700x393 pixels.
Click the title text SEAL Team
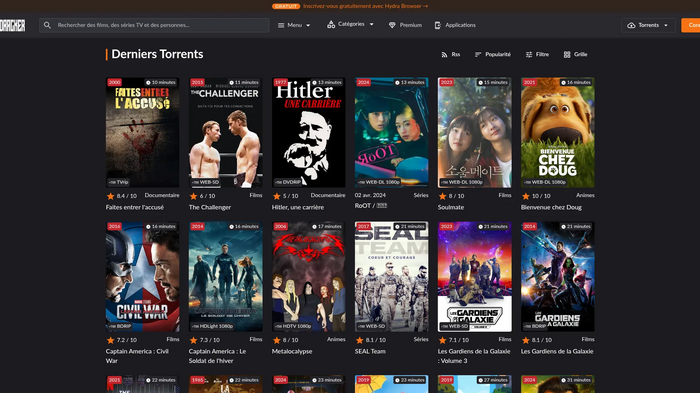(370, 351)
